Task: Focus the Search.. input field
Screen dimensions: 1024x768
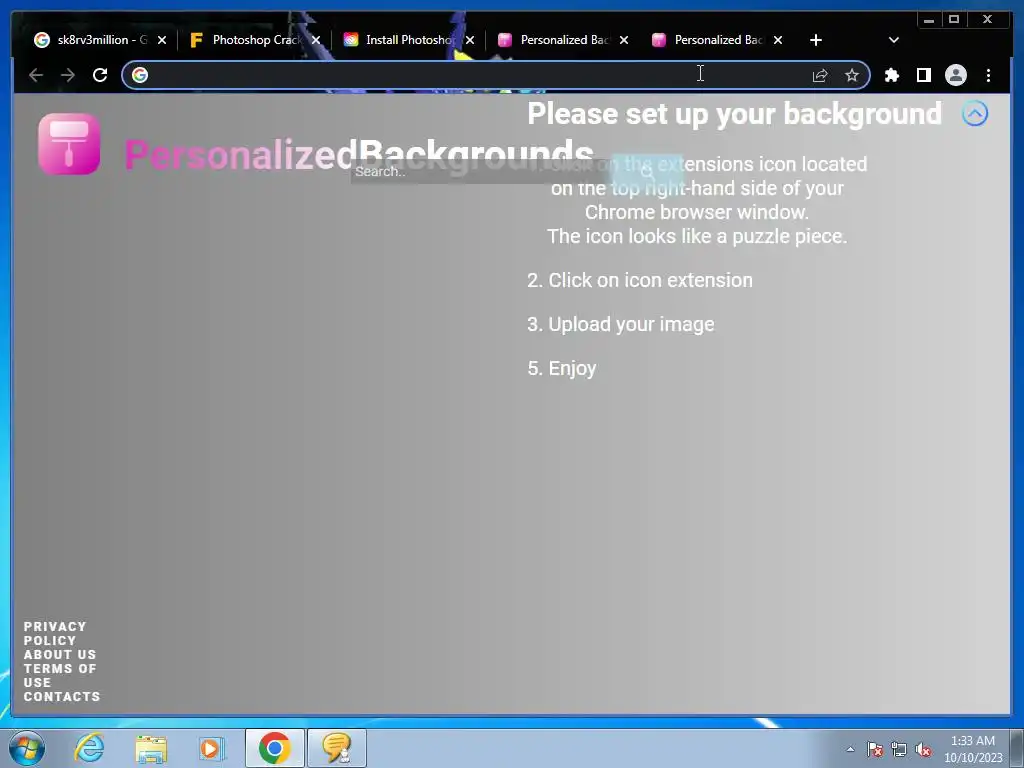Action: [x=481, y=171]
